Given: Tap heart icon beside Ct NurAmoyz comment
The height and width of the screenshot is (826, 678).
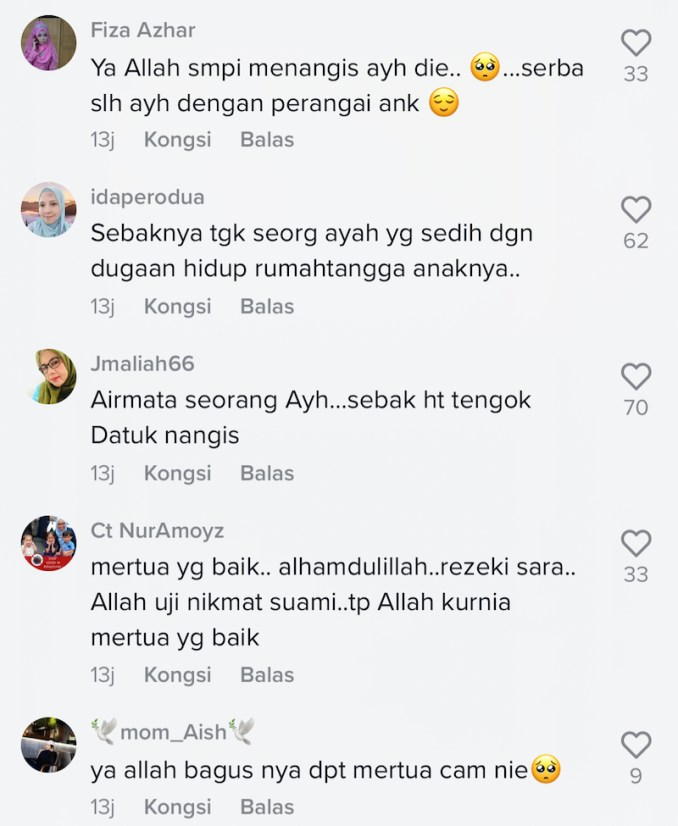Looking at the screenshot, I should pos(636,543).
